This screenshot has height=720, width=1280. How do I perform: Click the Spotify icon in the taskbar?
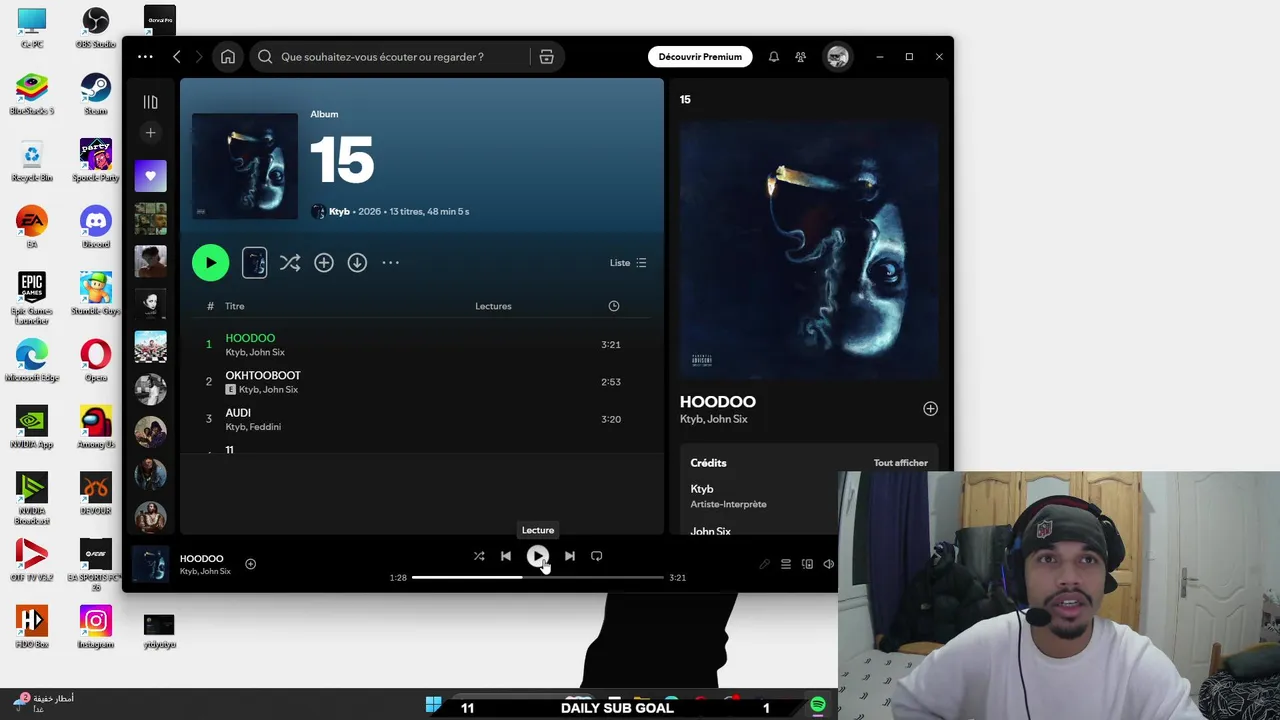818,705
